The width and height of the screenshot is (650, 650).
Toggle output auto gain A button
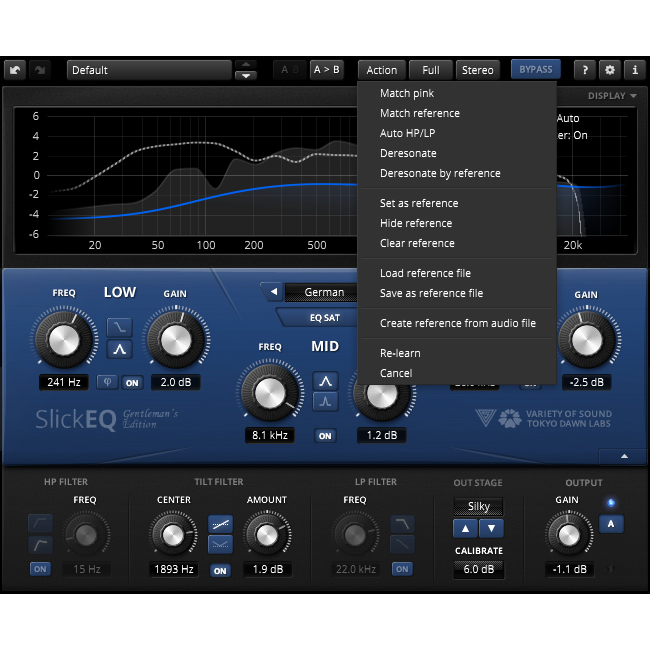(611, 524)
